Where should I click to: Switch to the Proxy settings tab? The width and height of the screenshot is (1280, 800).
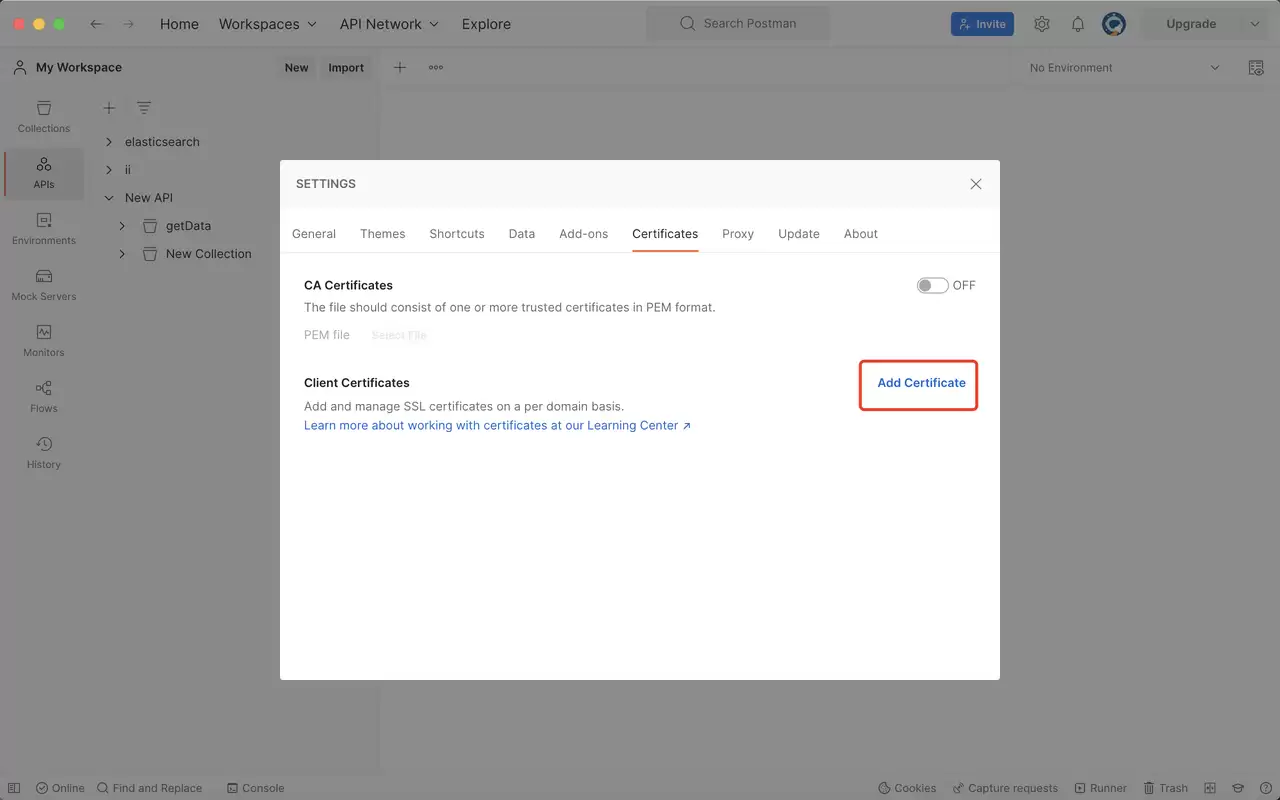(738, 234)
